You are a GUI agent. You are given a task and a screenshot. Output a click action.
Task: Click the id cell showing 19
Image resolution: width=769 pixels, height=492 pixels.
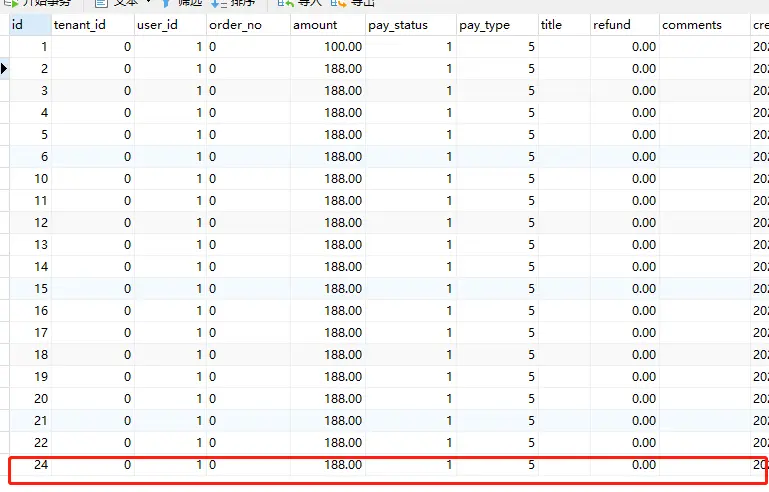click(30, 377)
